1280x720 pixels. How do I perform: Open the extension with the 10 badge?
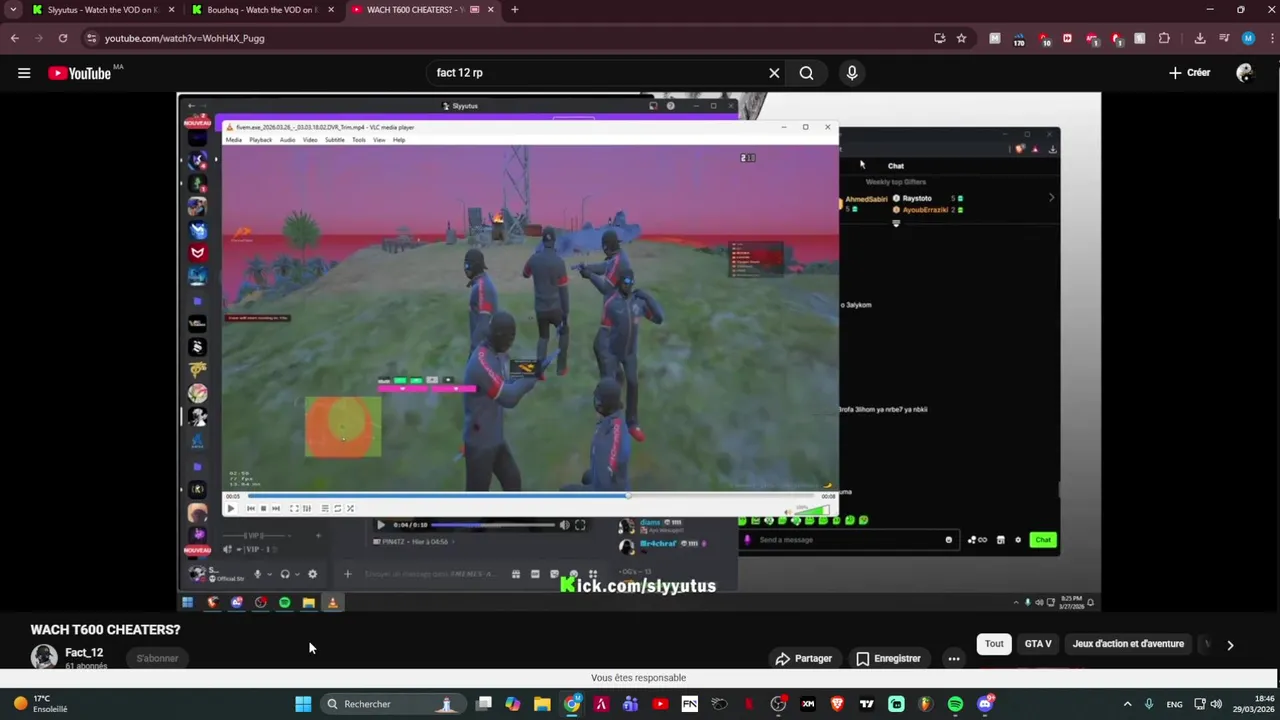coord(1043,39)
